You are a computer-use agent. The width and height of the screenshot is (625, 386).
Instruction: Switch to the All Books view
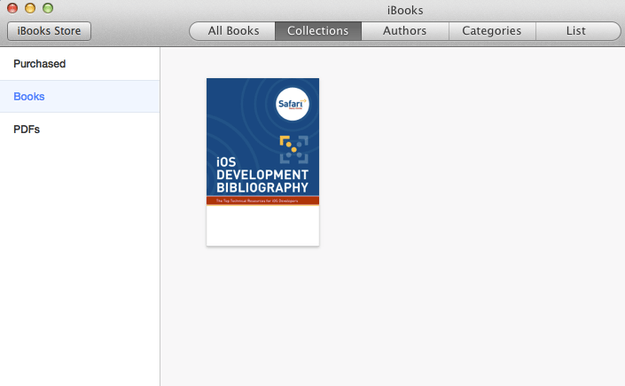coord(232,31)
